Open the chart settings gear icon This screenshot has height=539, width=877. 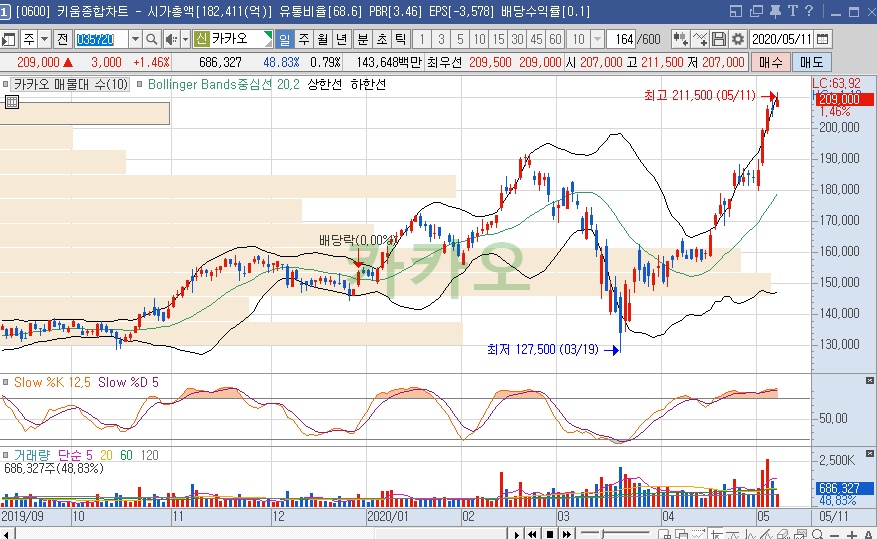tap(738, 39)
